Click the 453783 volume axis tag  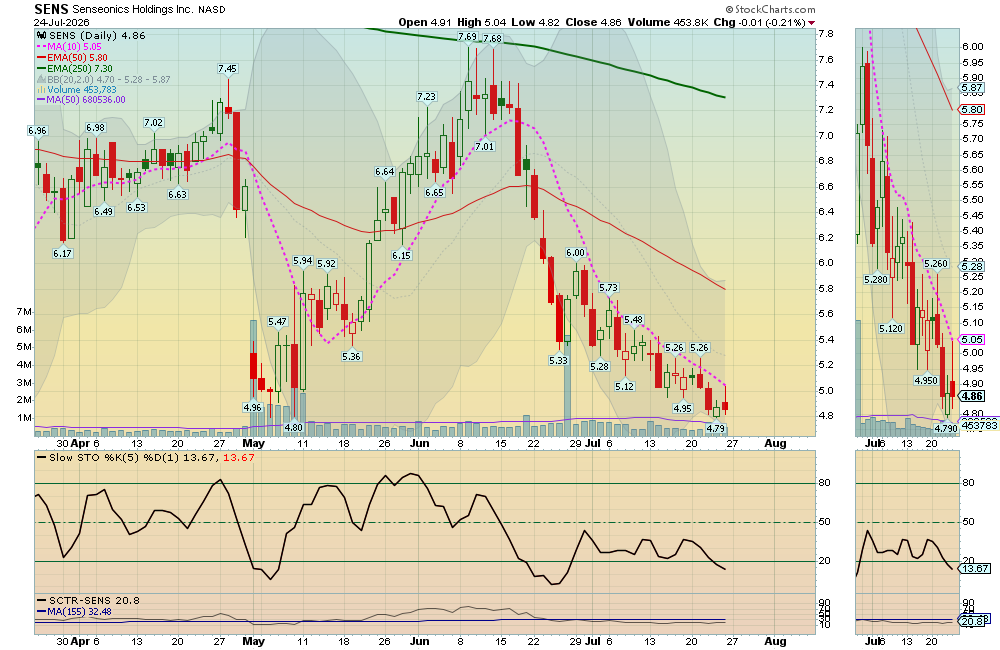point(979,425)
